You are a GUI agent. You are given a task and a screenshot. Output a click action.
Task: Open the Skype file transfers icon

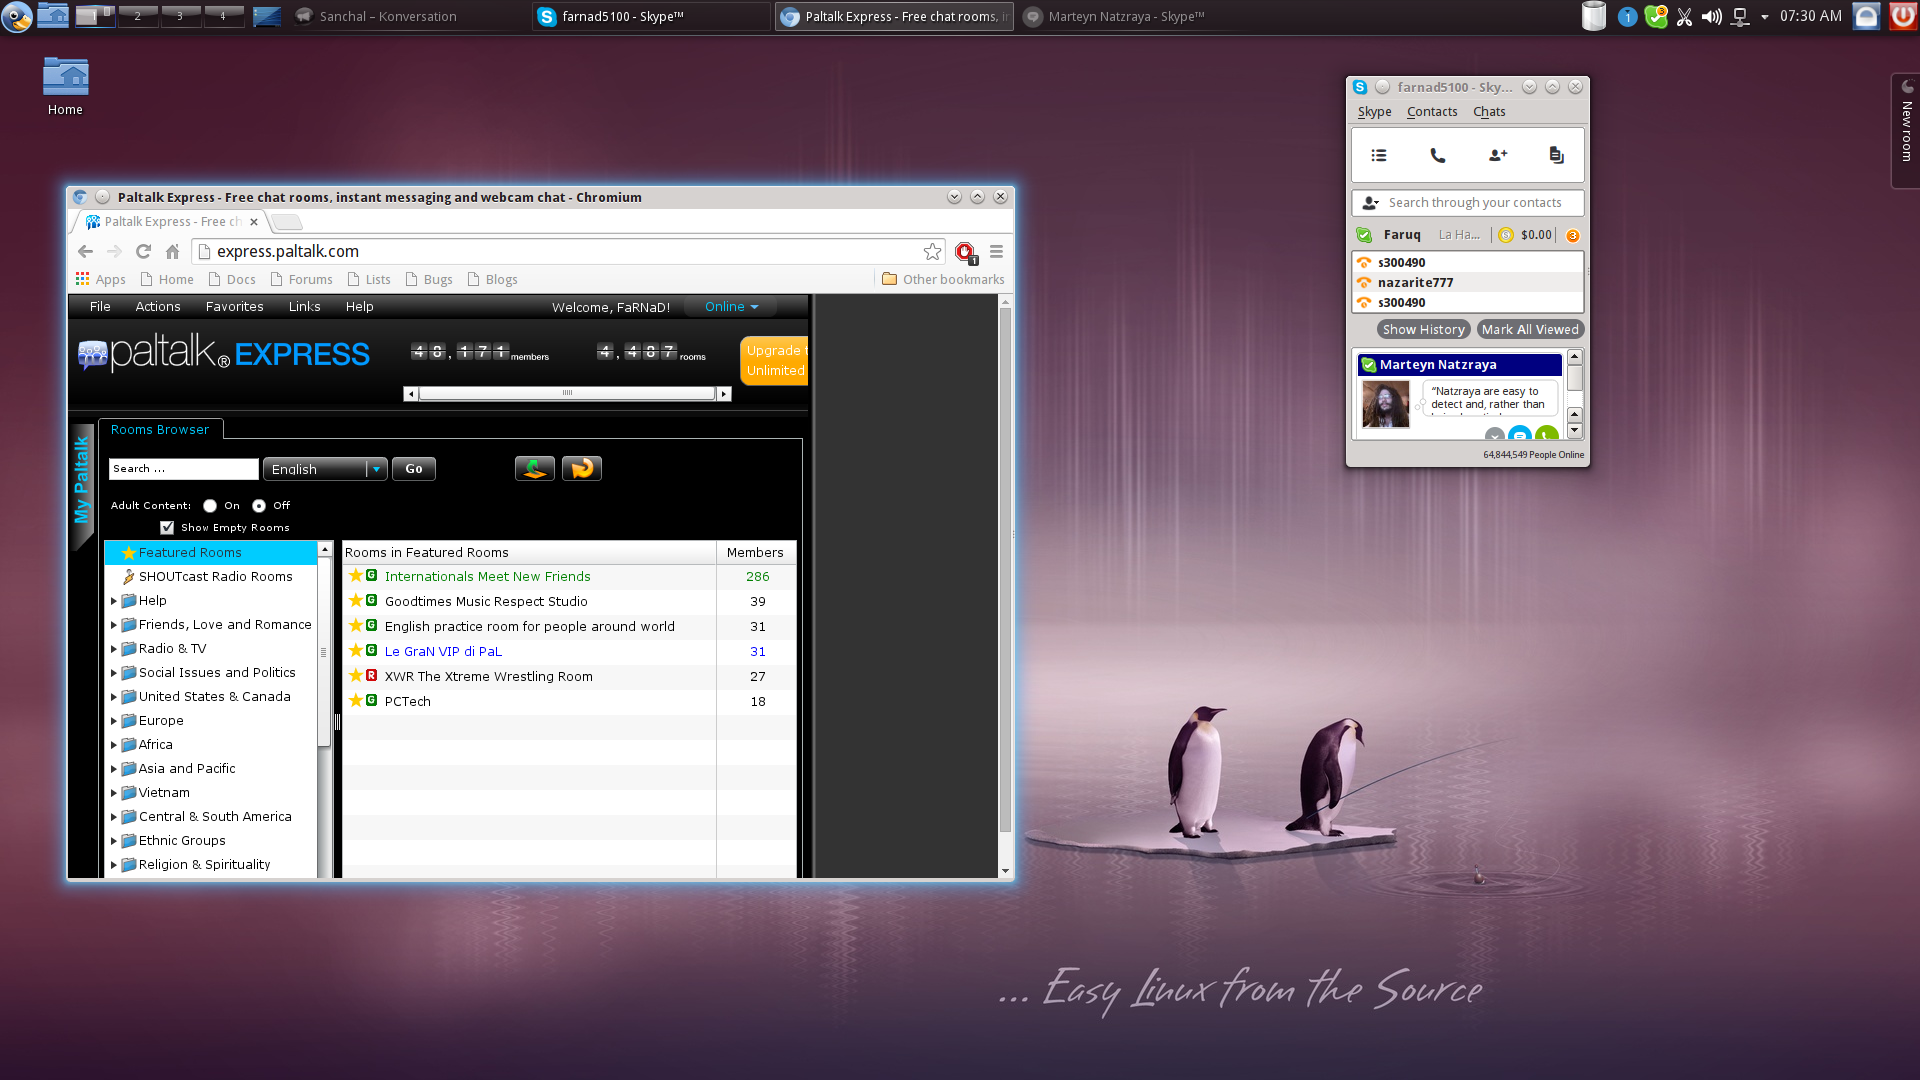tap(1556, 155)
